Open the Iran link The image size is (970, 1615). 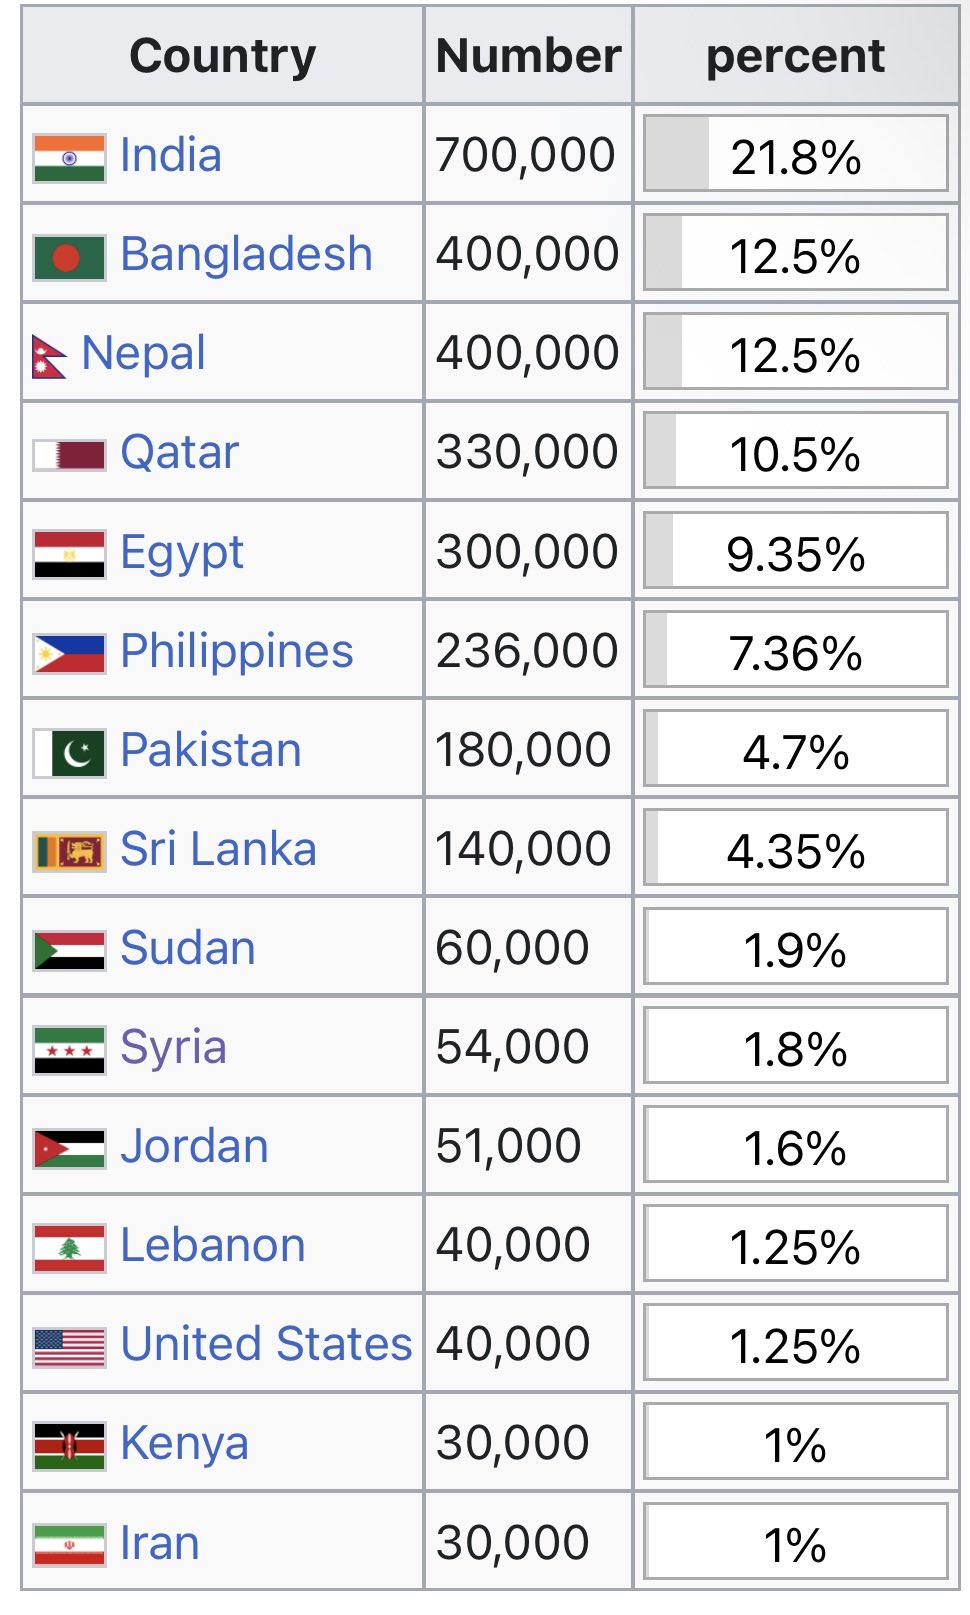[160, 1543]
